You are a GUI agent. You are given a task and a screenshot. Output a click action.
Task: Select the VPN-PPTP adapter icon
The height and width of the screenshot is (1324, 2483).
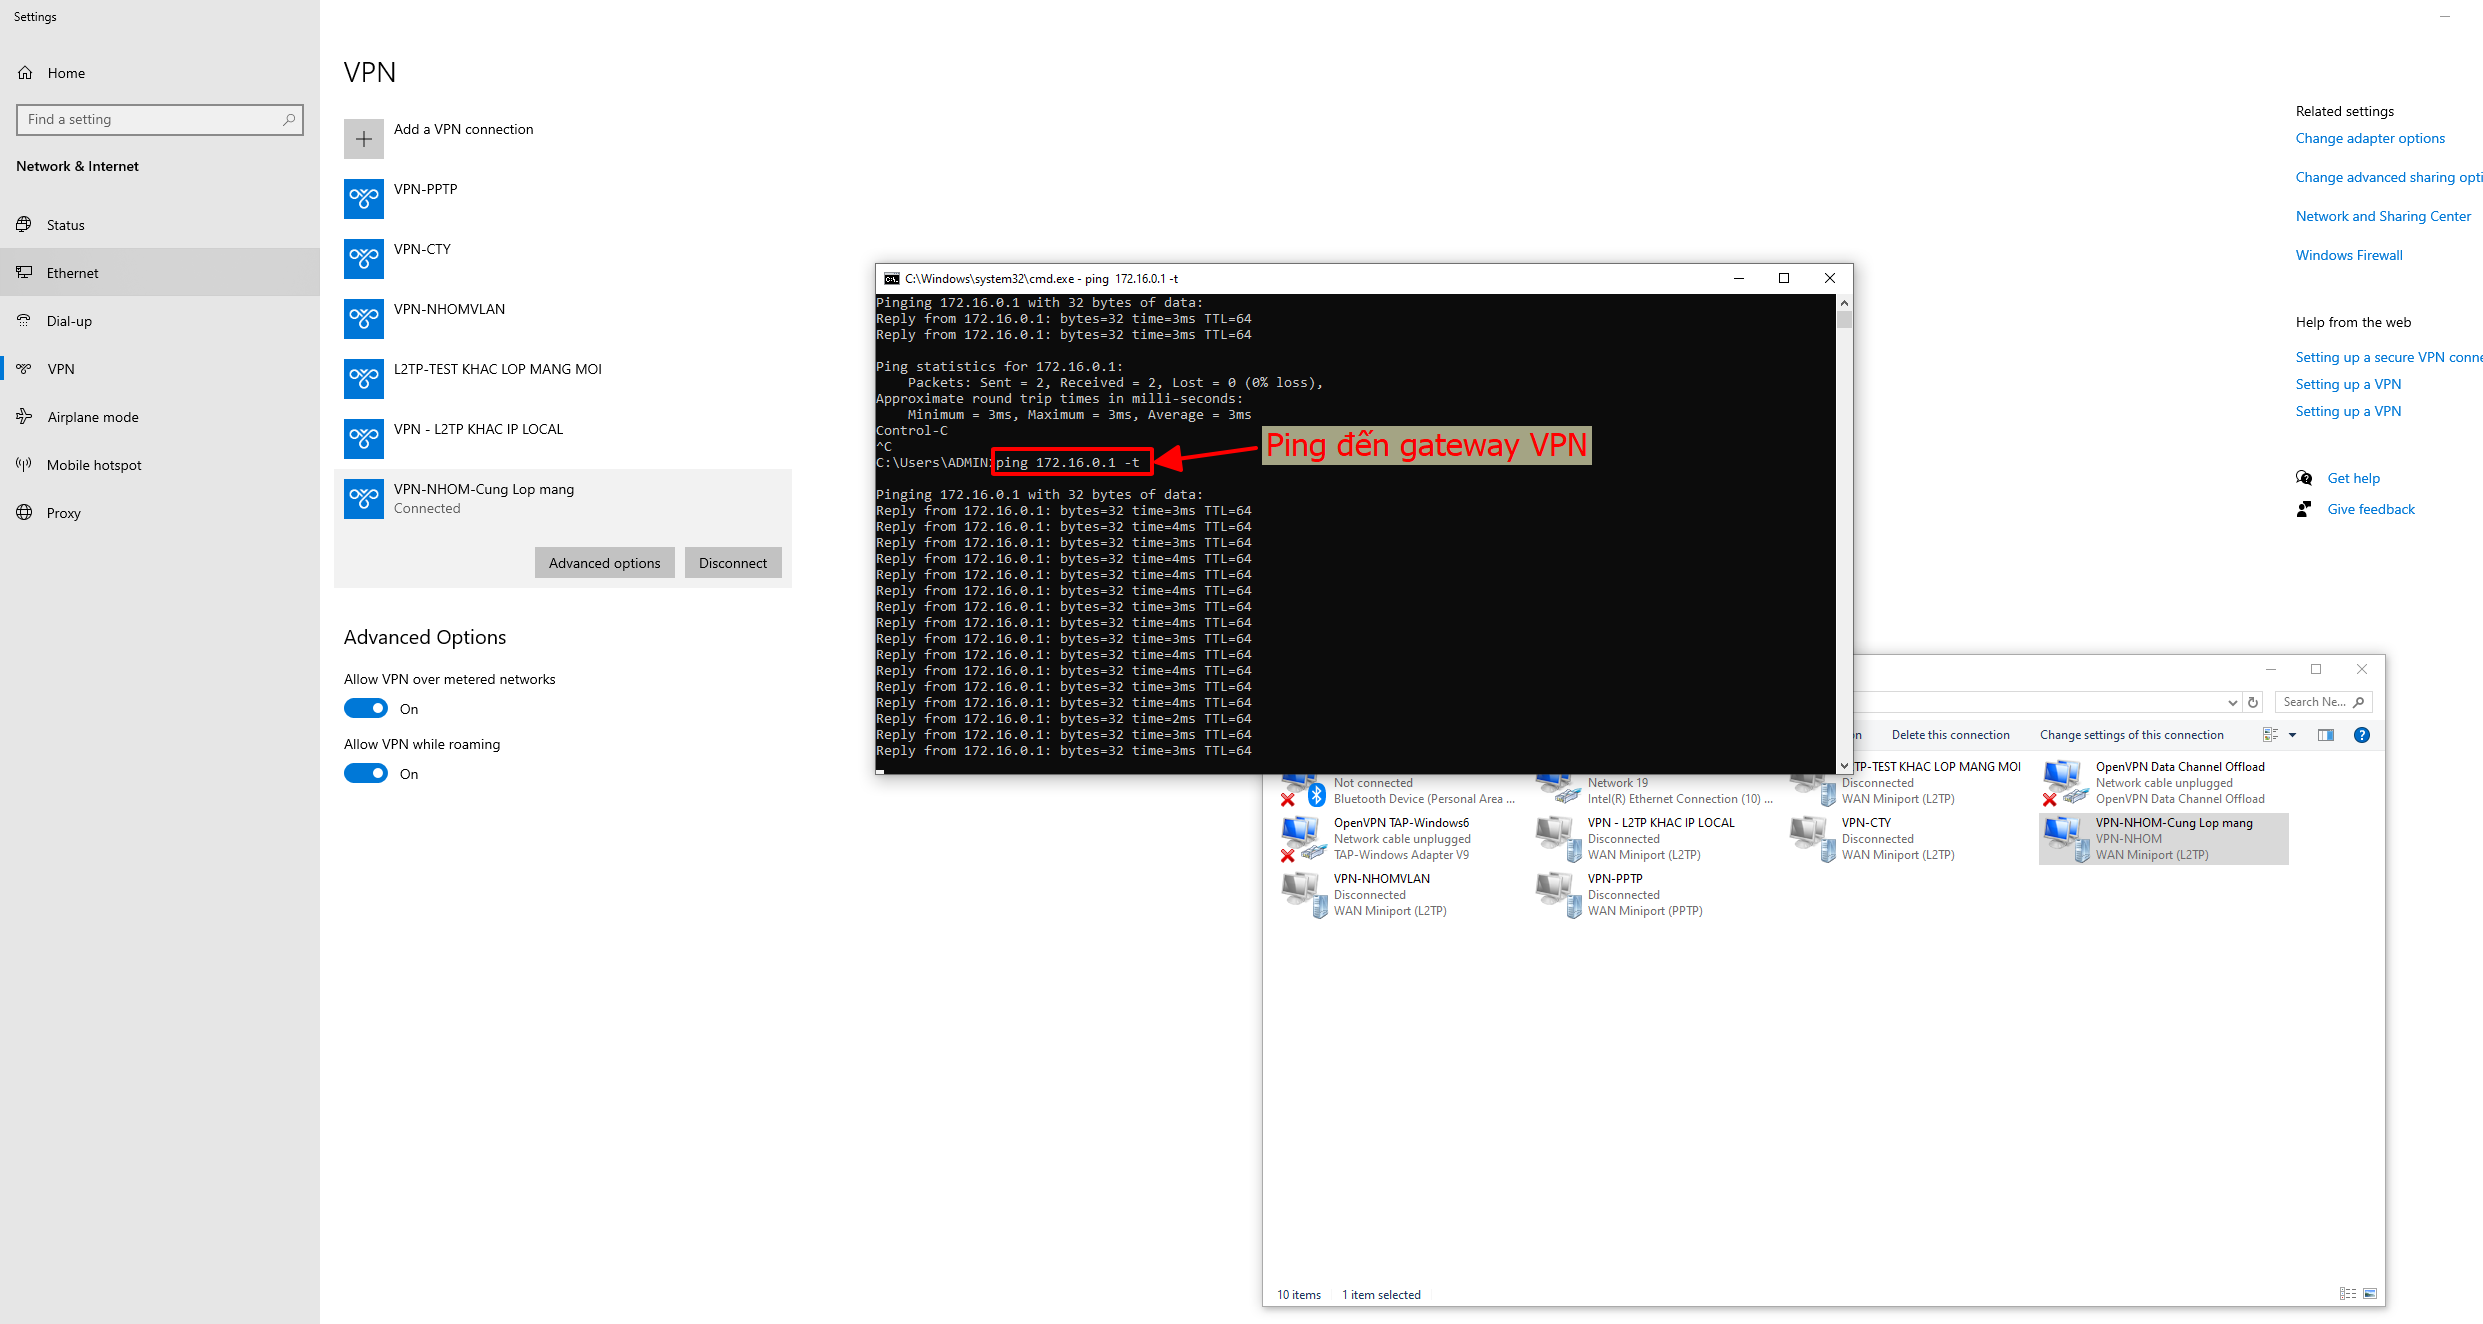pyautogui.click(x=1554, y=892)
